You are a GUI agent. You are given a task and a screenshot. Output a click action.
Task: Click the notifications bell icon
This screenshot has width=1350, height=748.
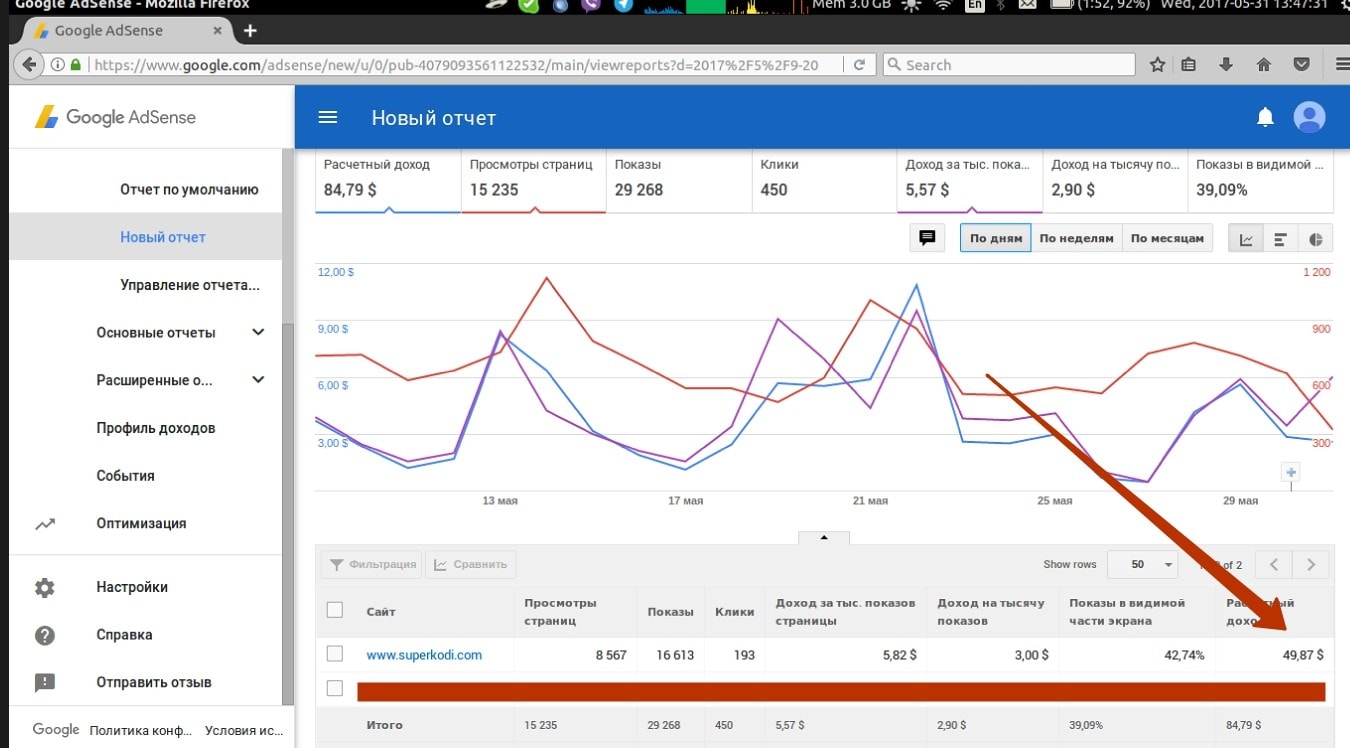coord(1265,118)
